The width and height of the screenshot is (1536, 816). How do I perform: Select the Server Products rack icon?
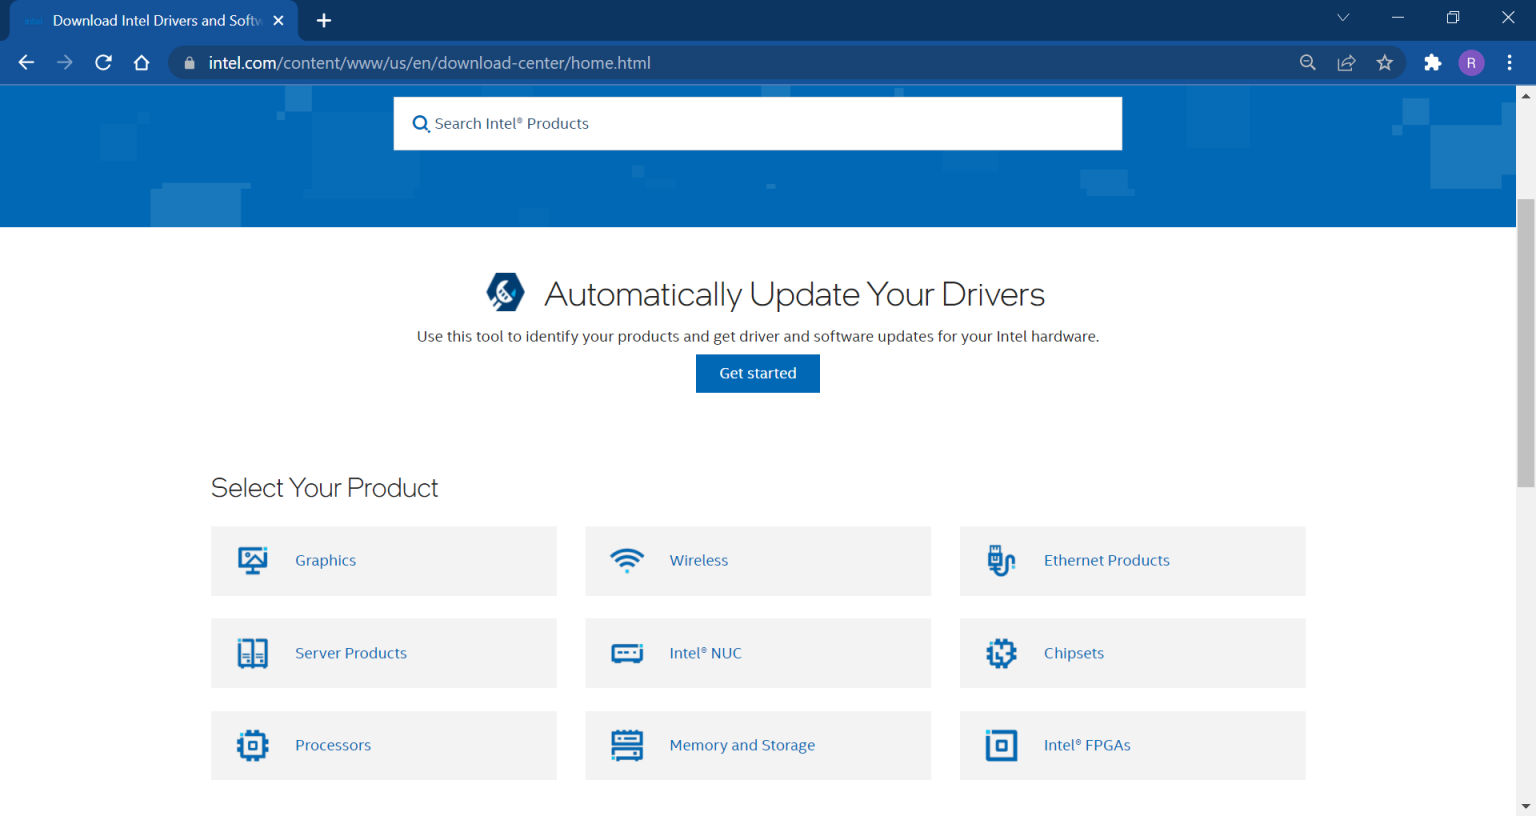252,653
